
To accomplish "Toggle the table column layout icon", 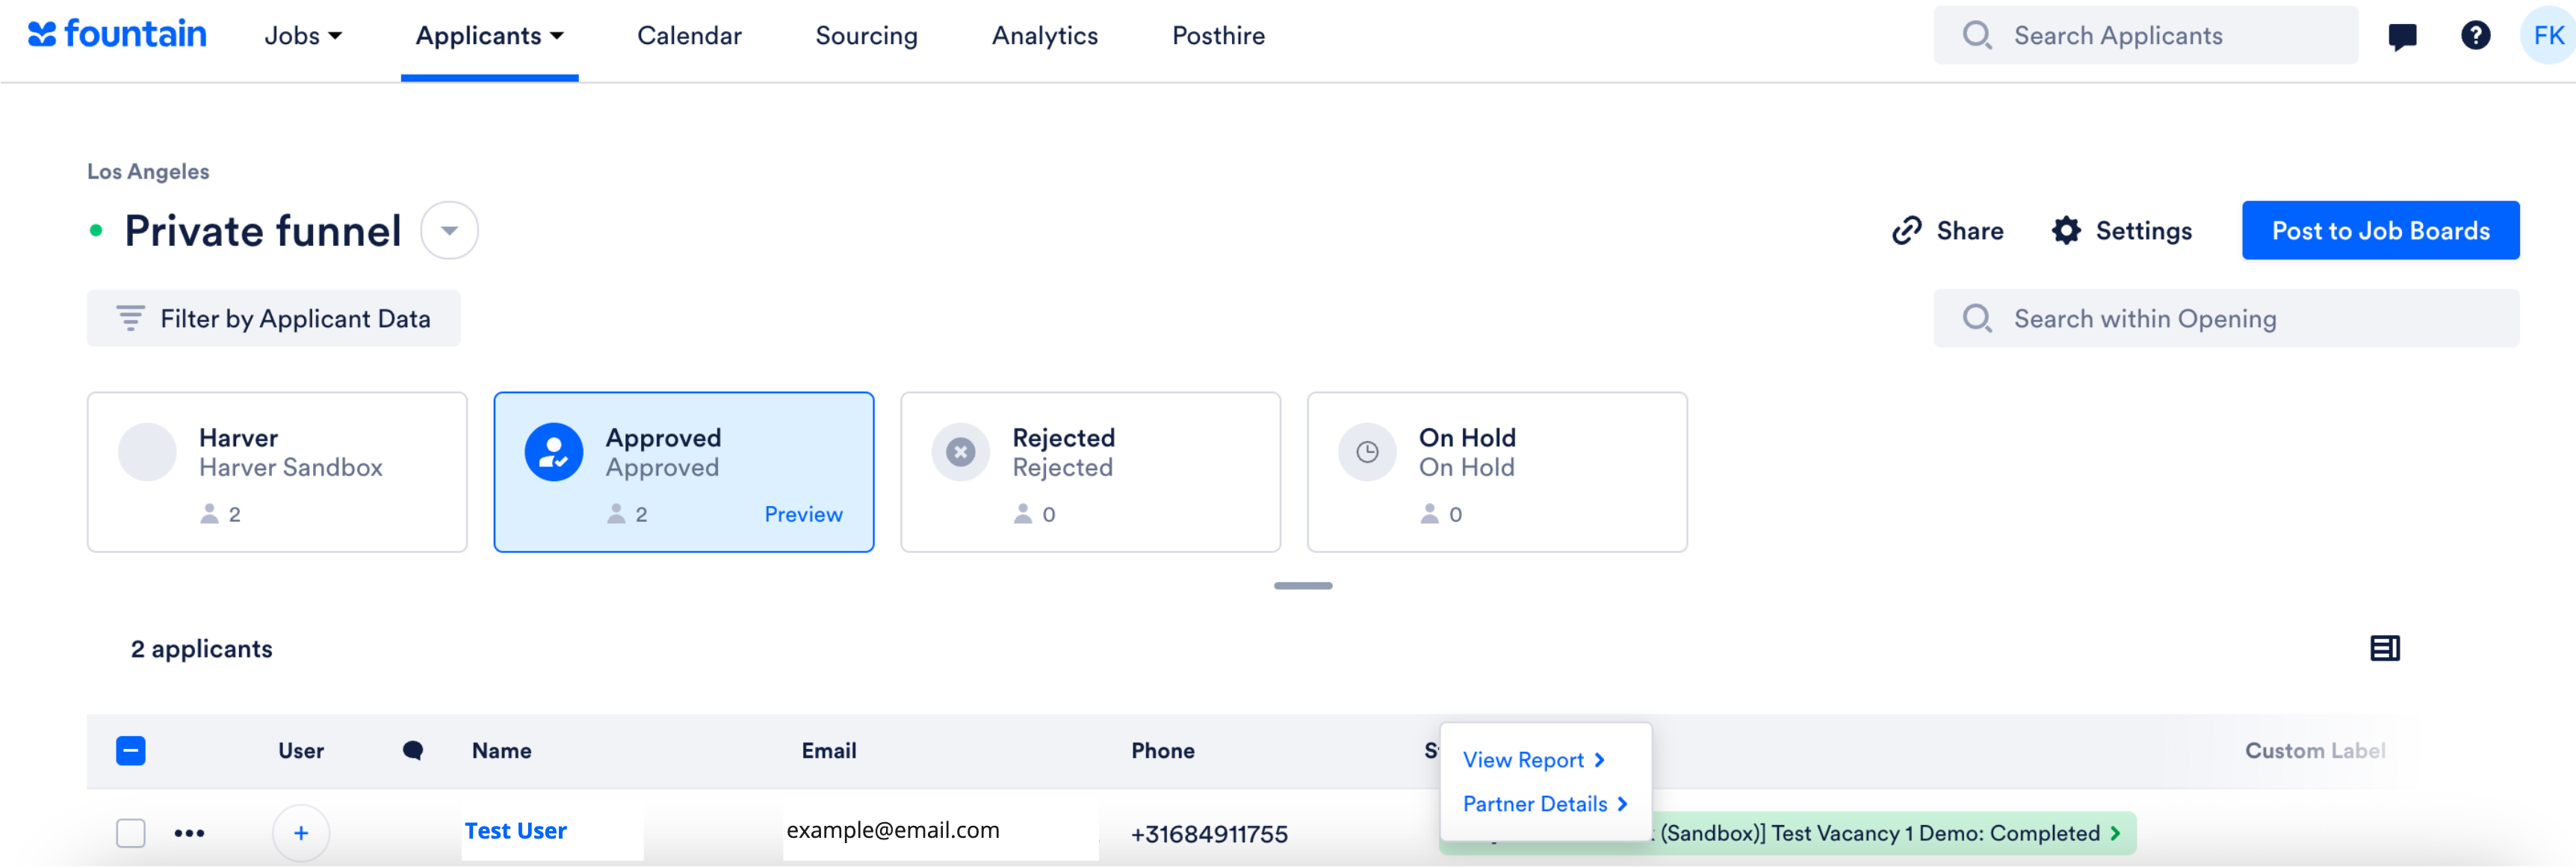I will [x=2384, y=649].
